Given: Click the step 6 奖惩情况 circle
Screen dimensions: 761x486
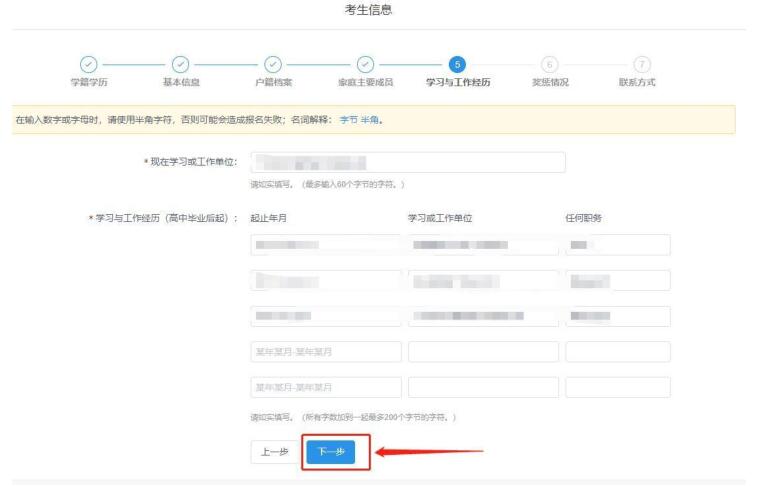Looking at the screenshot, I should 549,65.
